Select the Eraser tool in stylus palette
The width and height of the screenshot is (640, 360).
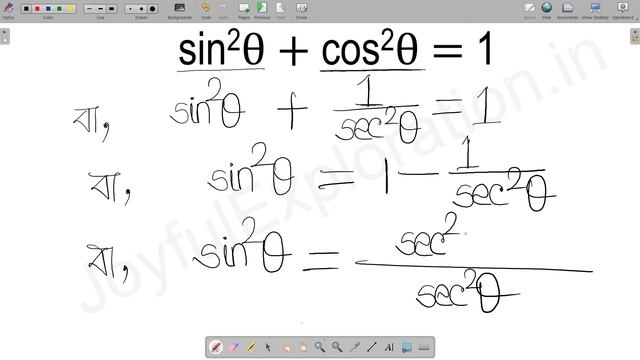coord(233,347)
